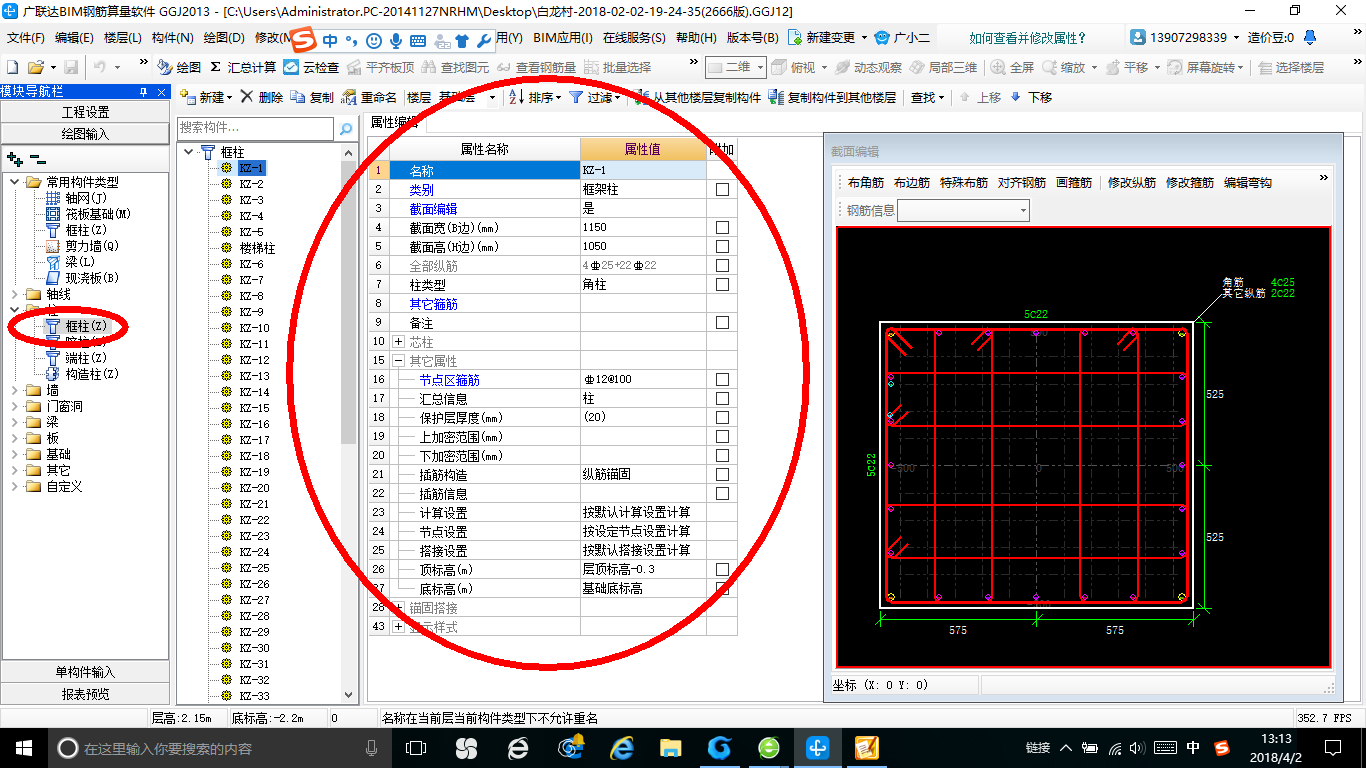Click the 搜索构件 search field
Image resolution: width=1366 pixels, height=768 pixels.
[x=255, y=129]
